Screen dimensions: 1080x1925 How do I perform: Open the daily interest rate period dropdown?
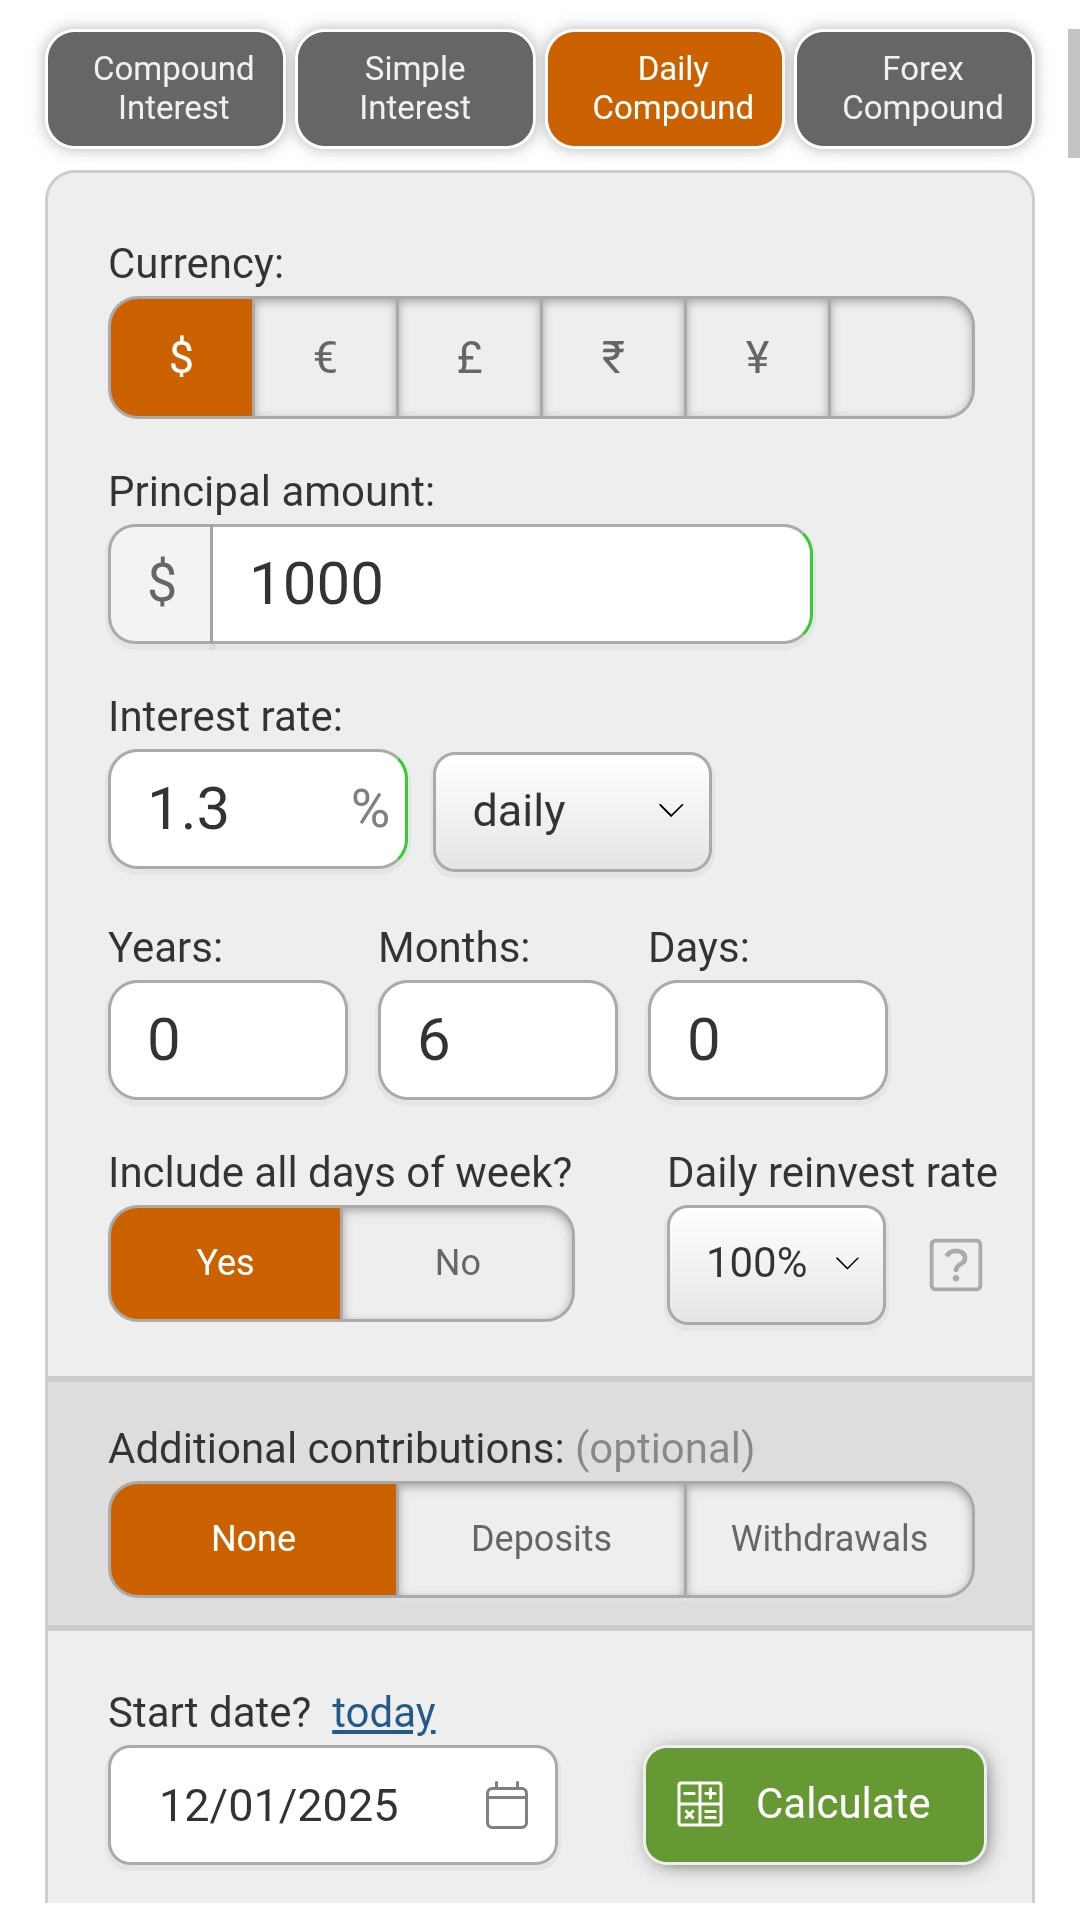[x=572, y=811]
